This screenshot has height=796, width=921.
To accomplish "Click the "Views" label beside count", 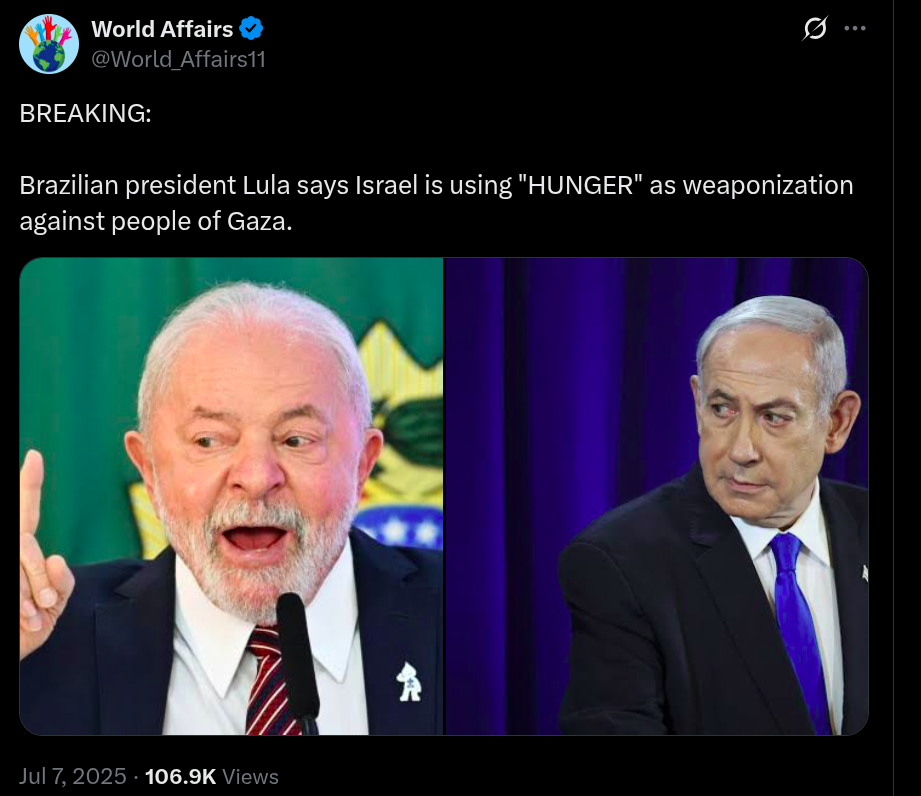I will [x=250, y=777].
